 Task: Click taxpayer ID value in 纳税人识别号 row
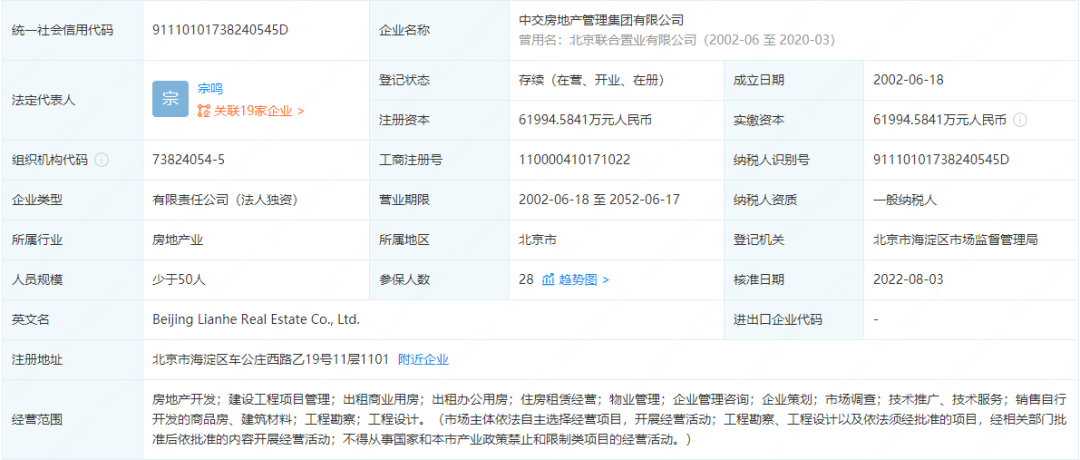click(x=941, y=160)
